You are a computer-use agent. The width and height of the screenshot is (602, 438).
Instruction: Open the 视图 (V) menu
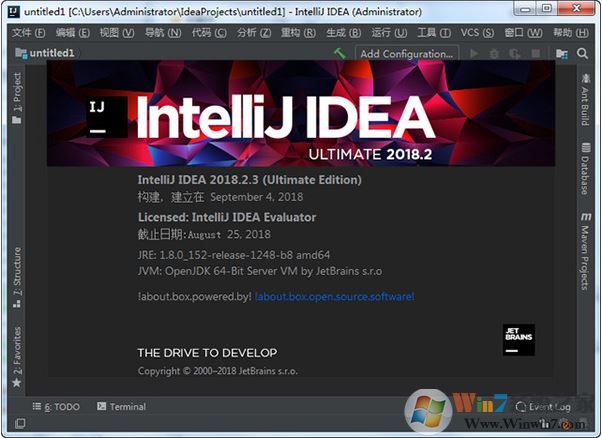pyautogui.click(x=117, y=33)
